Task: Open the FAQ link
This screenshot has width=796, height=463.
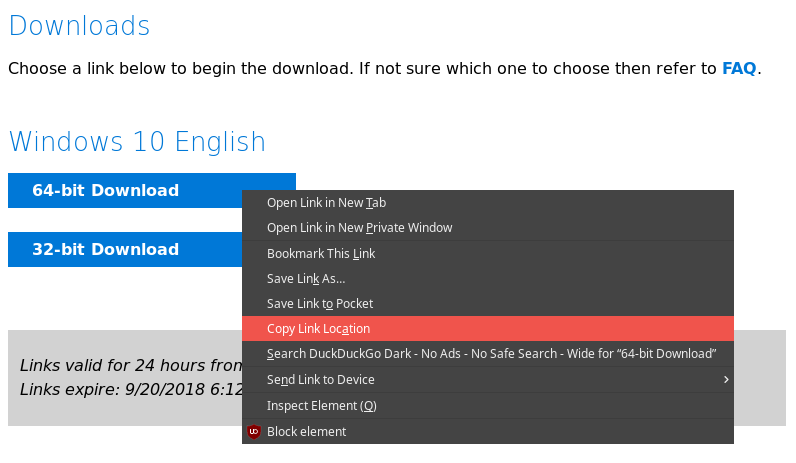Action: coord(739,69)
